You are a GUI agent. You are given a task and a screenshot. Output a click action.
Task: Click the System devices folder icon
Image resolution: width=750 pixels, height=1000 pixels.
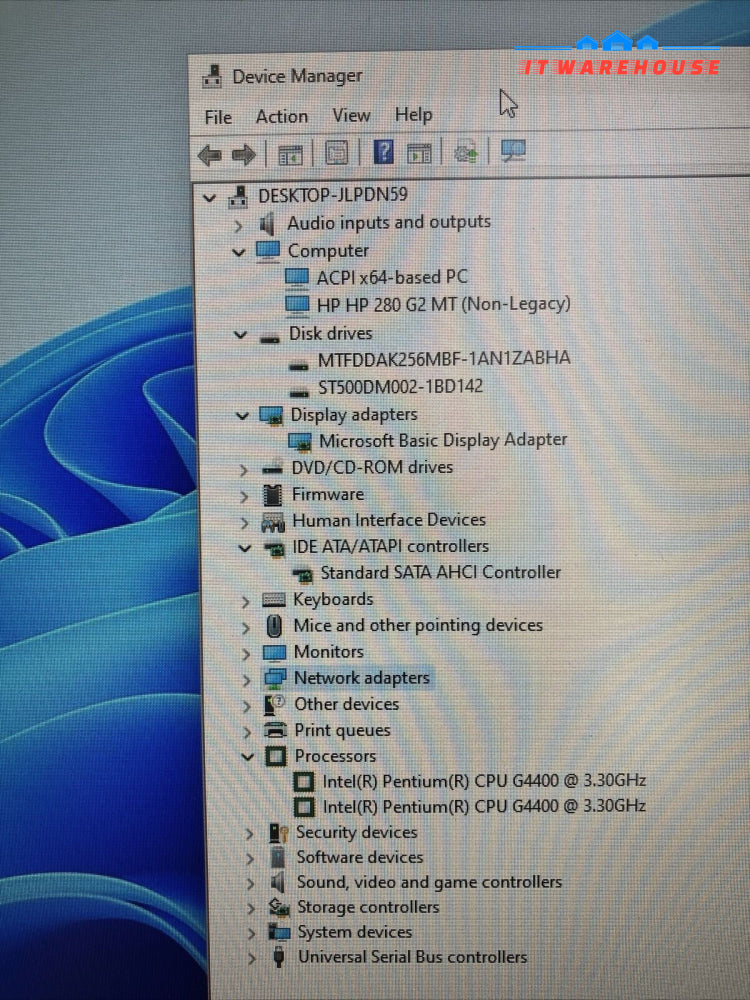pos(279,932)
